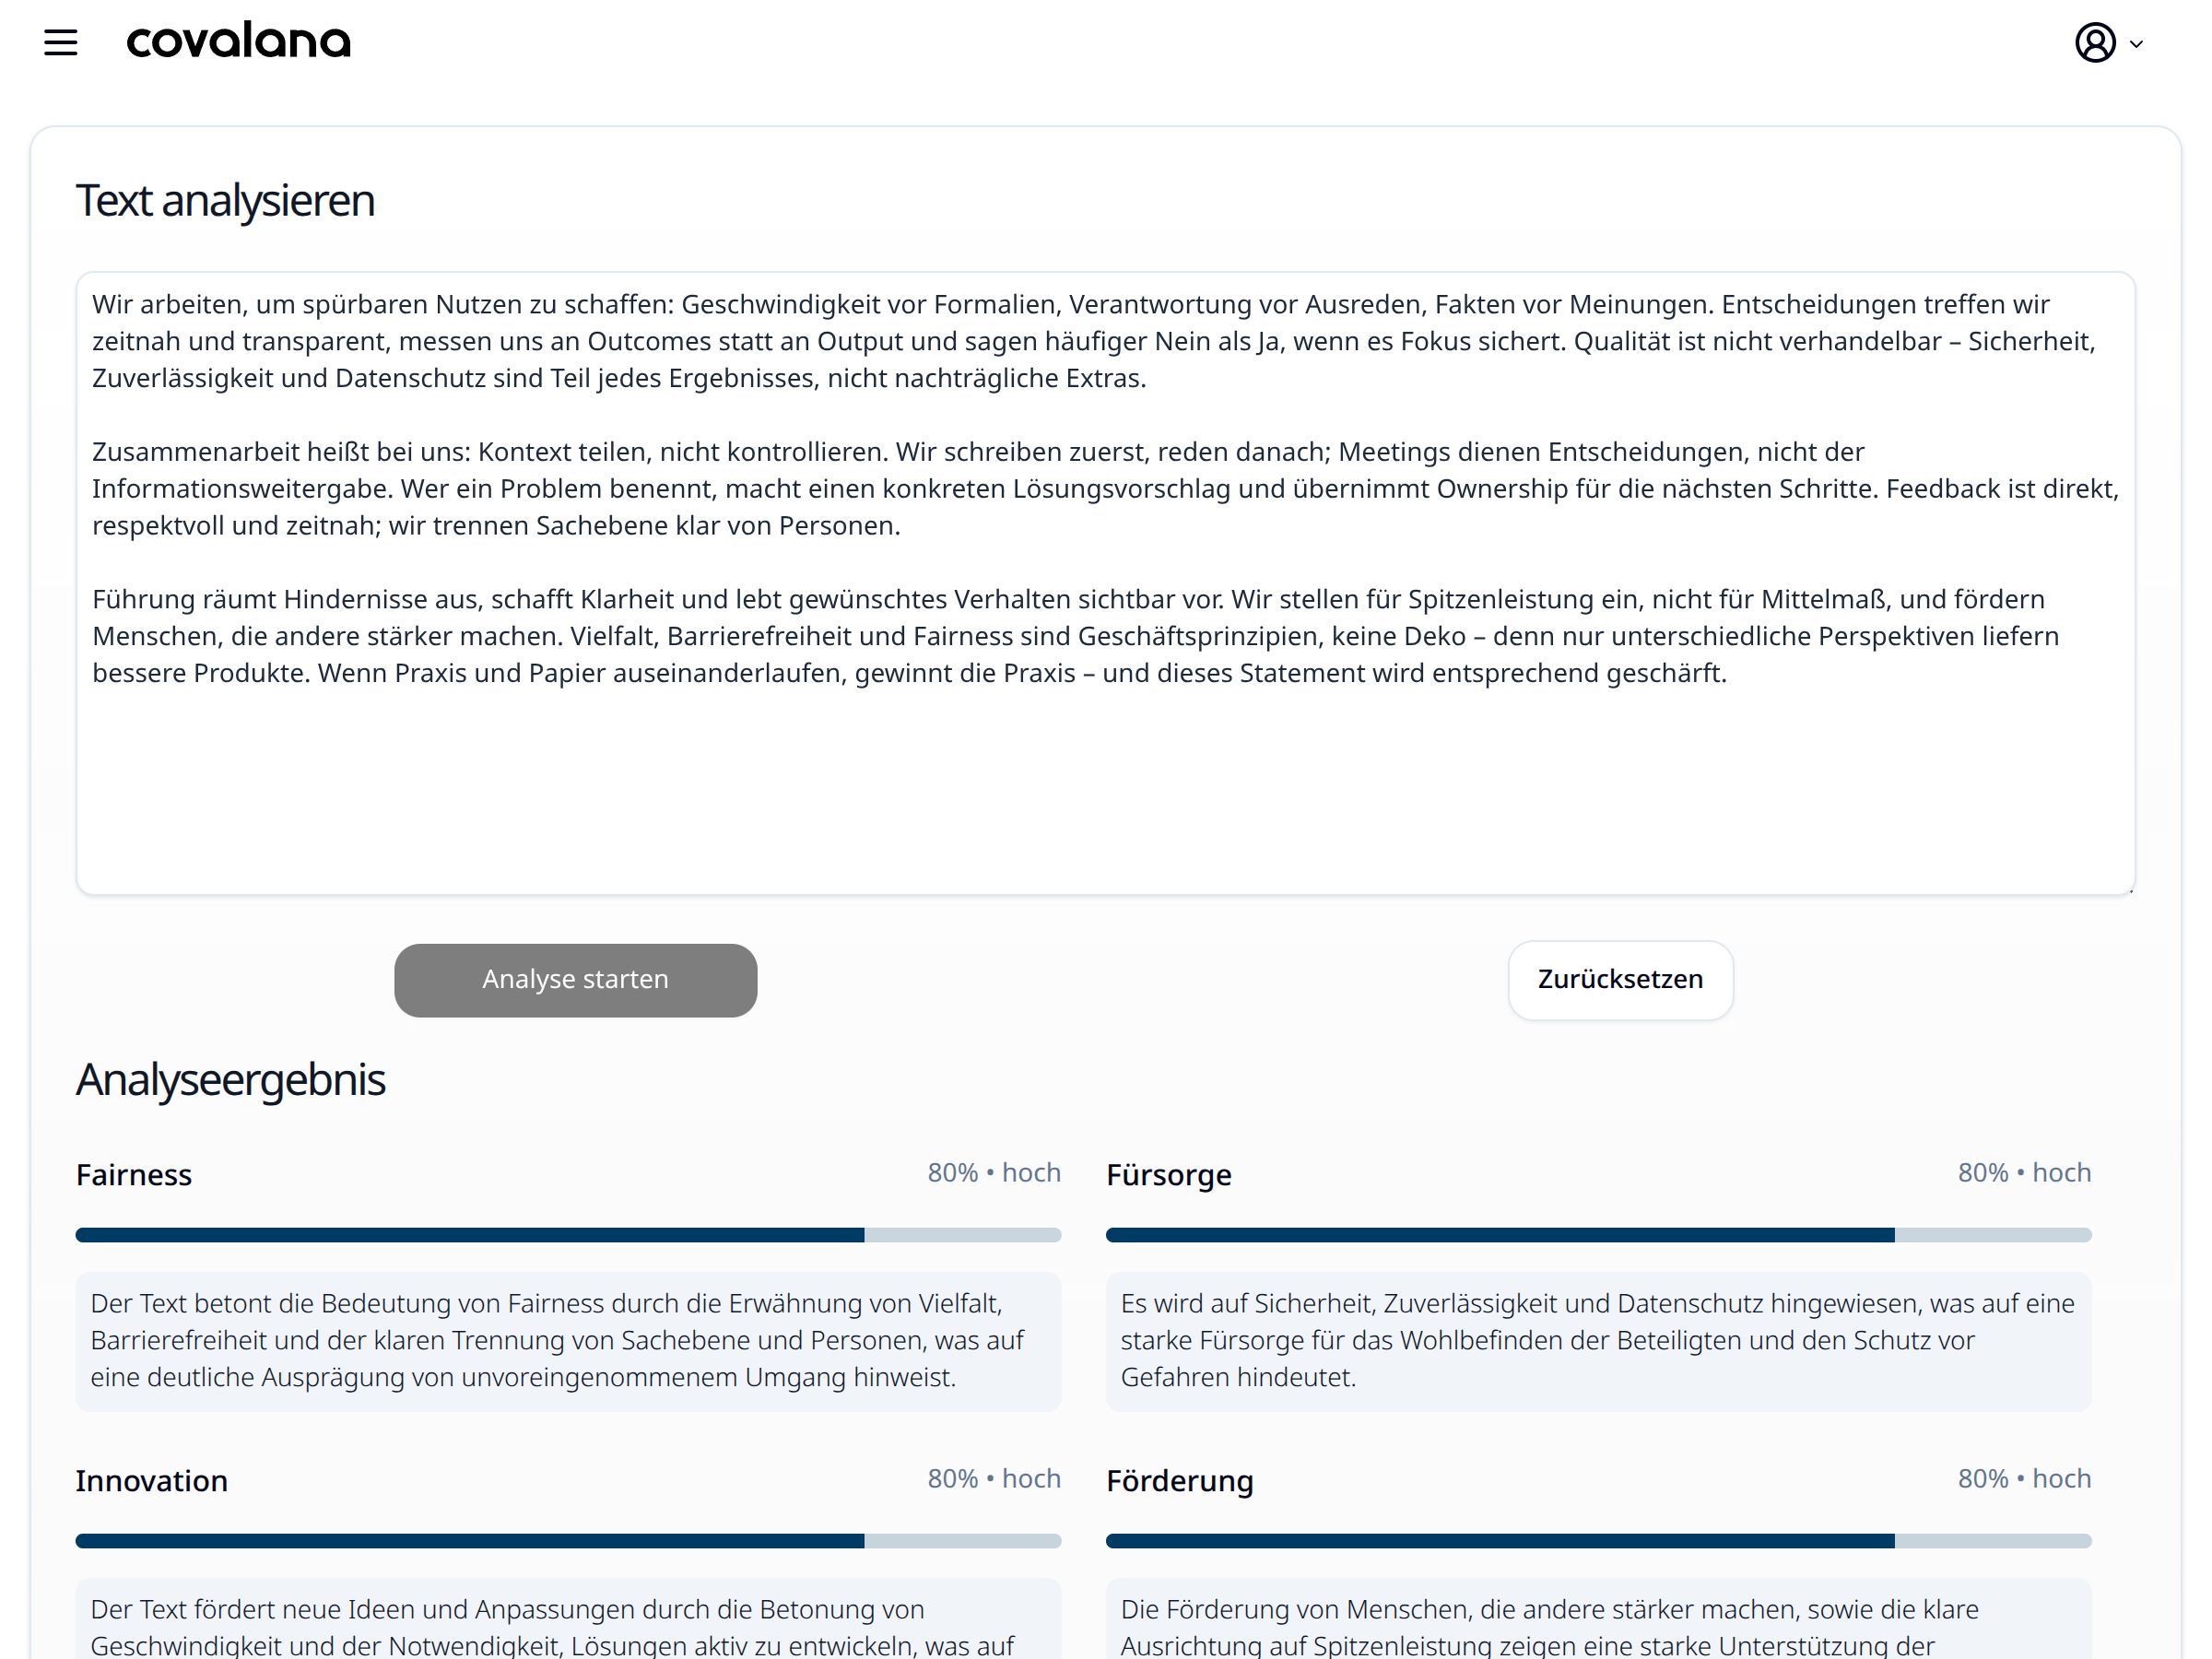This screenshot has height=1659, width=2212.
Task: Click the Fürsorge explanation text box
Action: click(1598, 1340)
